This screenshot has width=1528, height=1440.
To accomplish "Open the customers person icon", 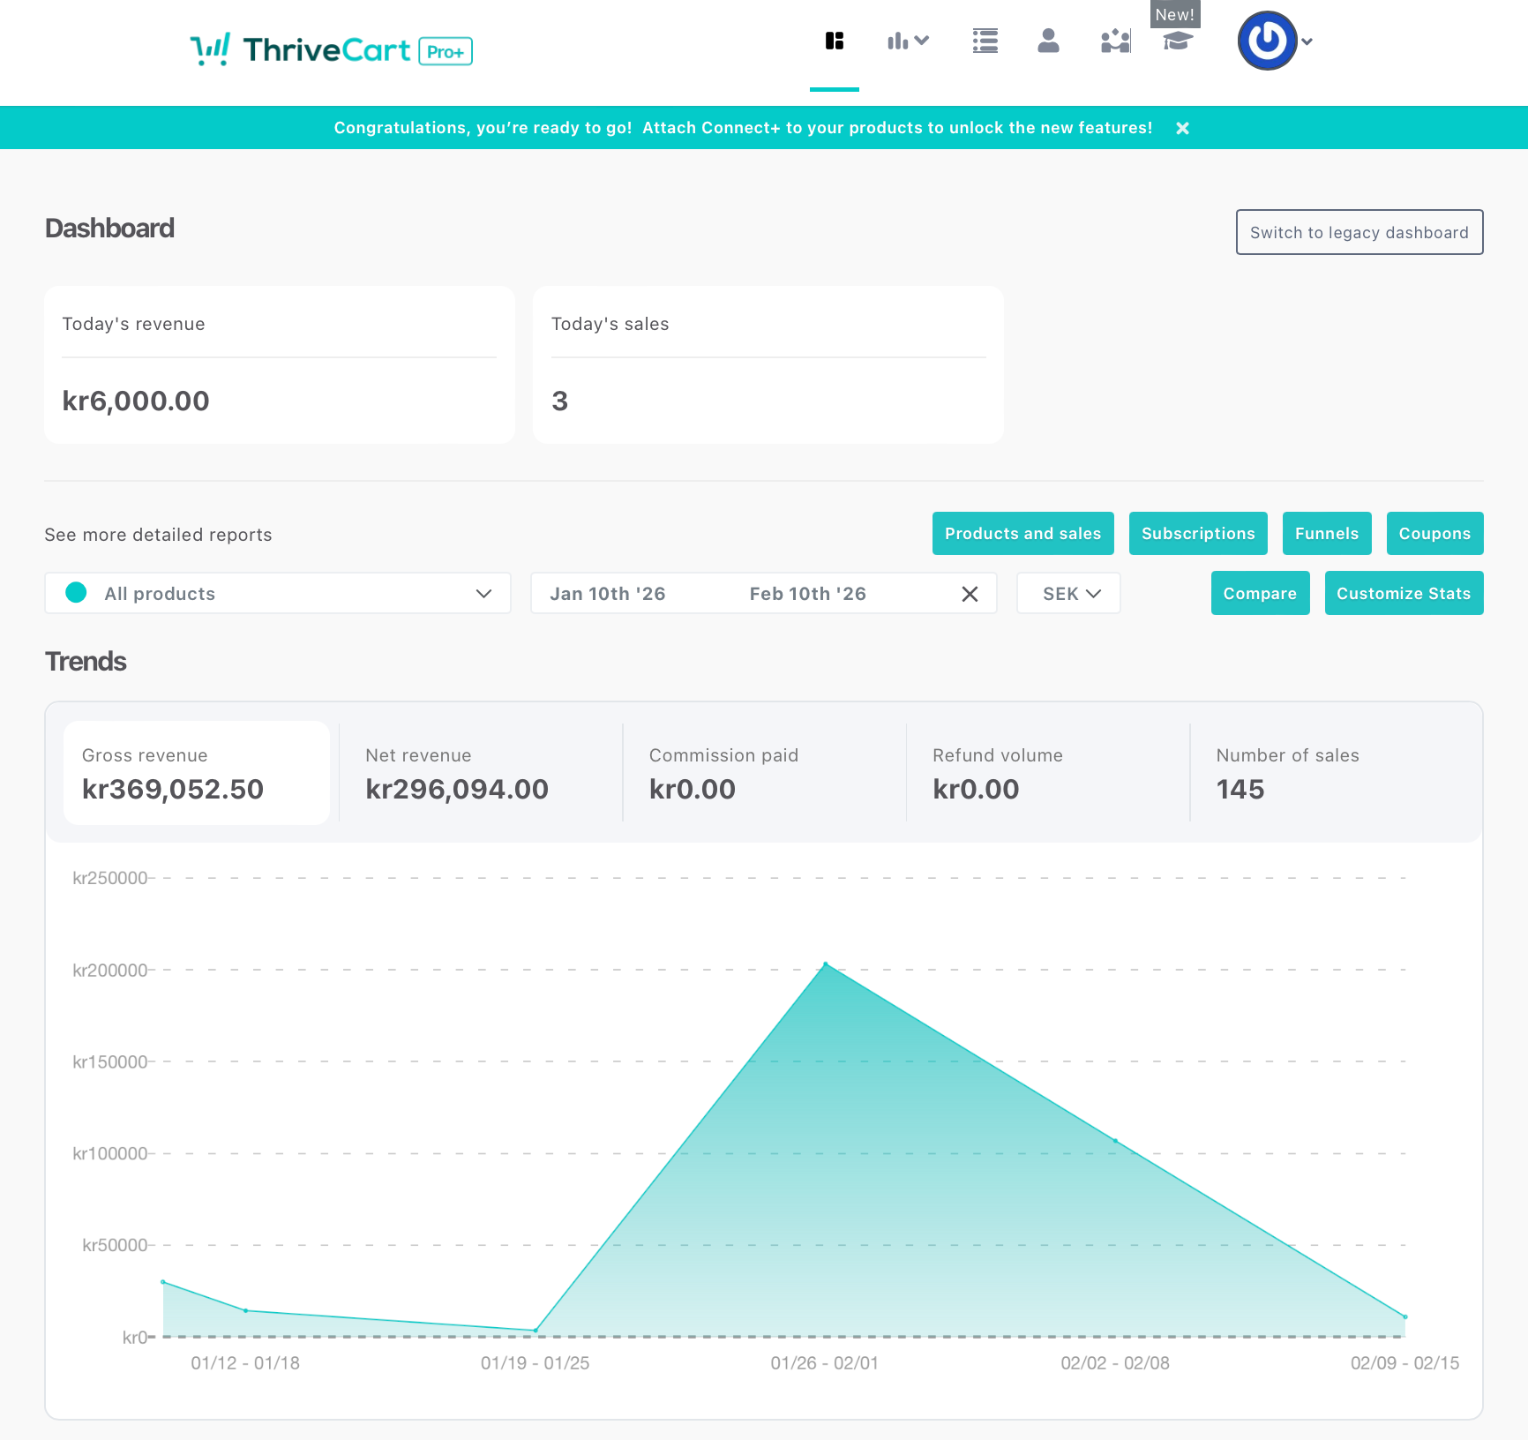I will pyautogui.click(x=1048, y=41).
